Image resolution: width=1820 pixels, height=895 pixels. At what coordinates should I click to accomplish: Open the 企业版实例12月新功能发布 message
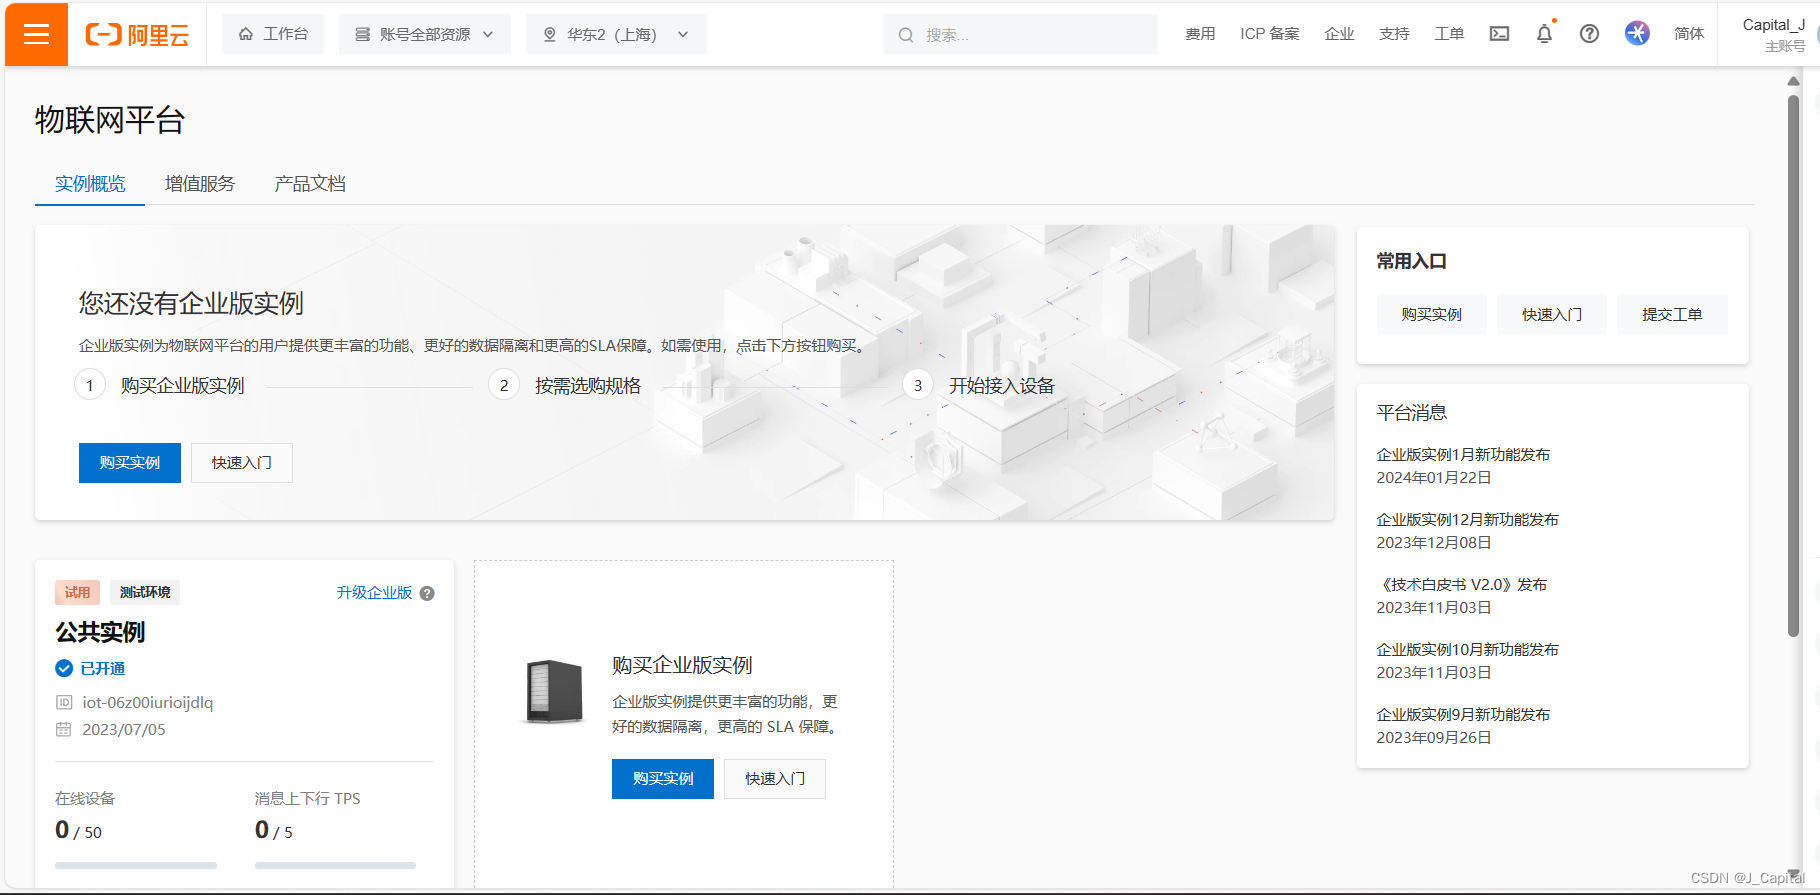1467,520
